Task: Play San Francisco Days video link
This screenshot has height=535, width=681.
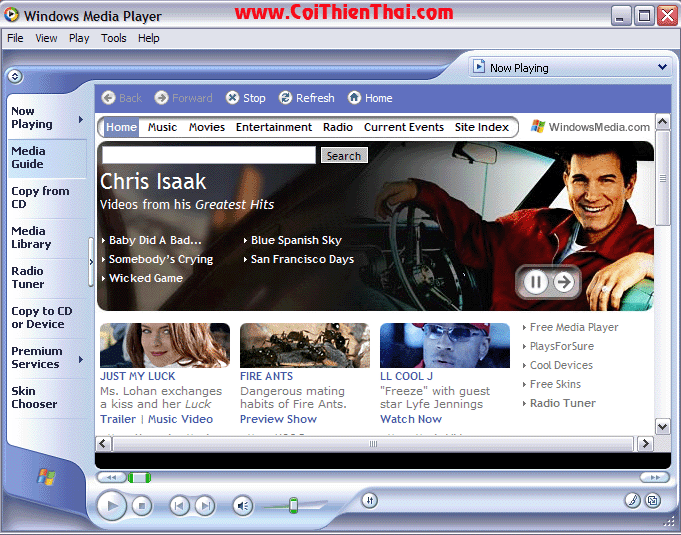Action: [302, 259]
